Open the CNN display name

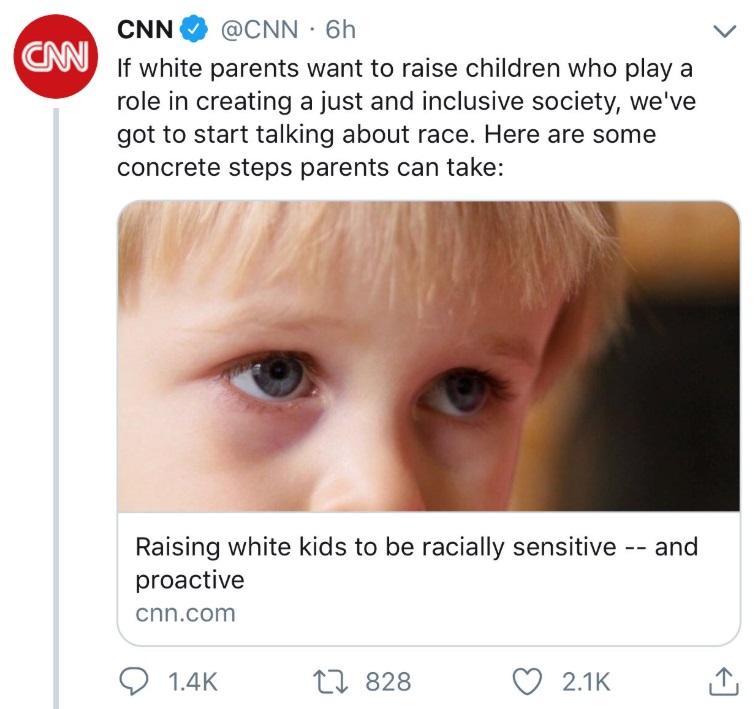pos(144,30)
